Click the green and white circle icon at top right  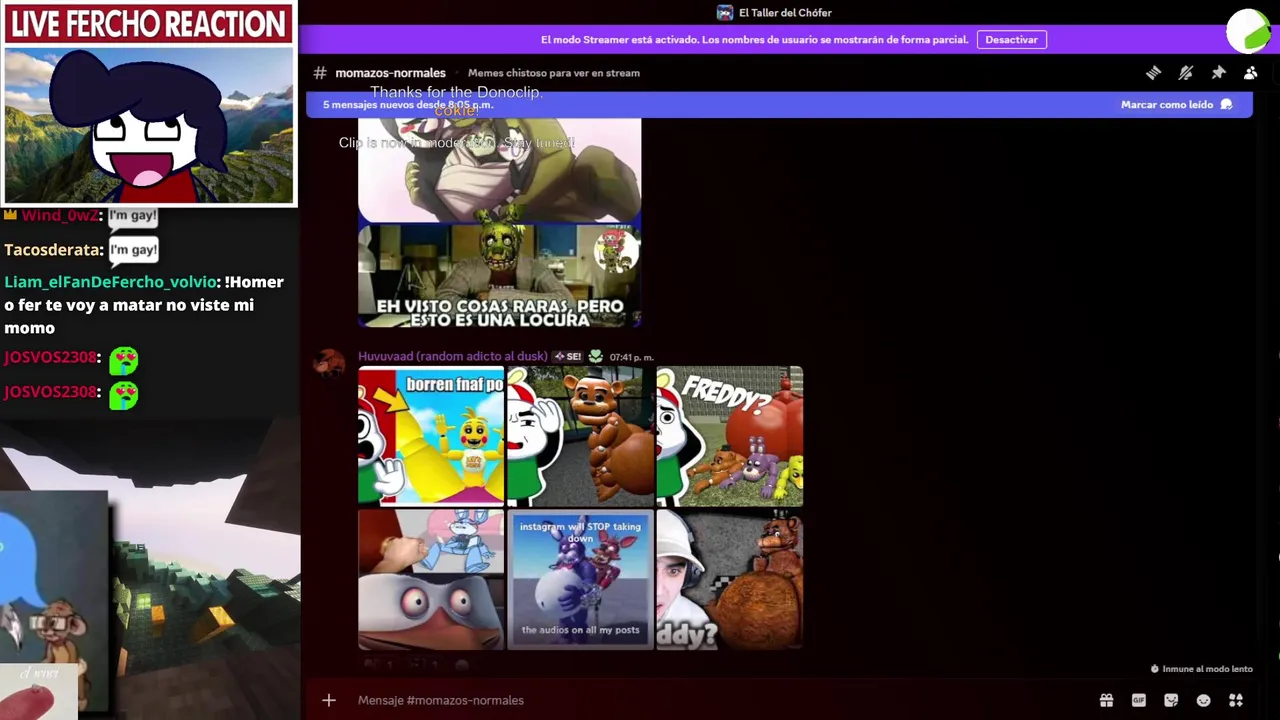pyautogui.click(x=1248, y=30)
